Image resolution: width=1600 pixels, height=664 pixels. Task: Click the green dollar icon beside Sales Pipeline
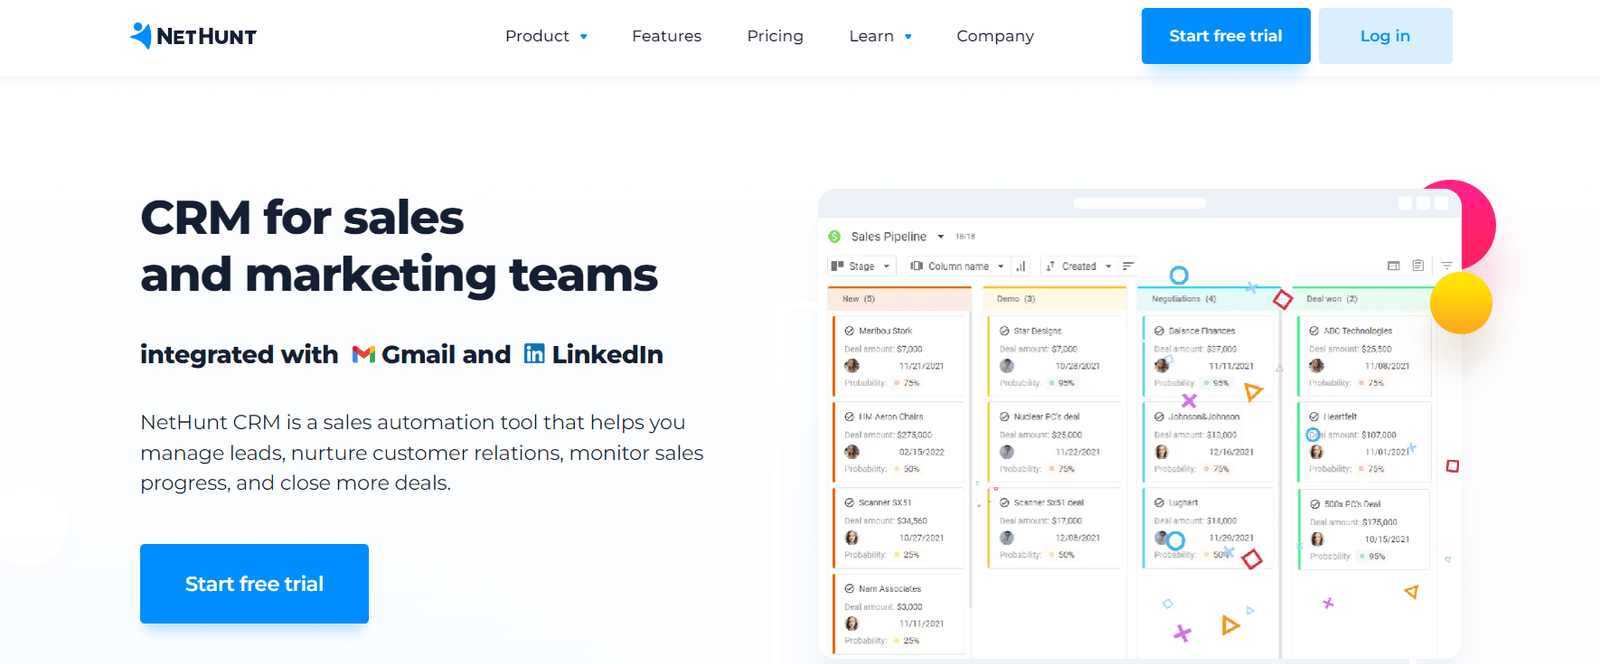[835, 237]
